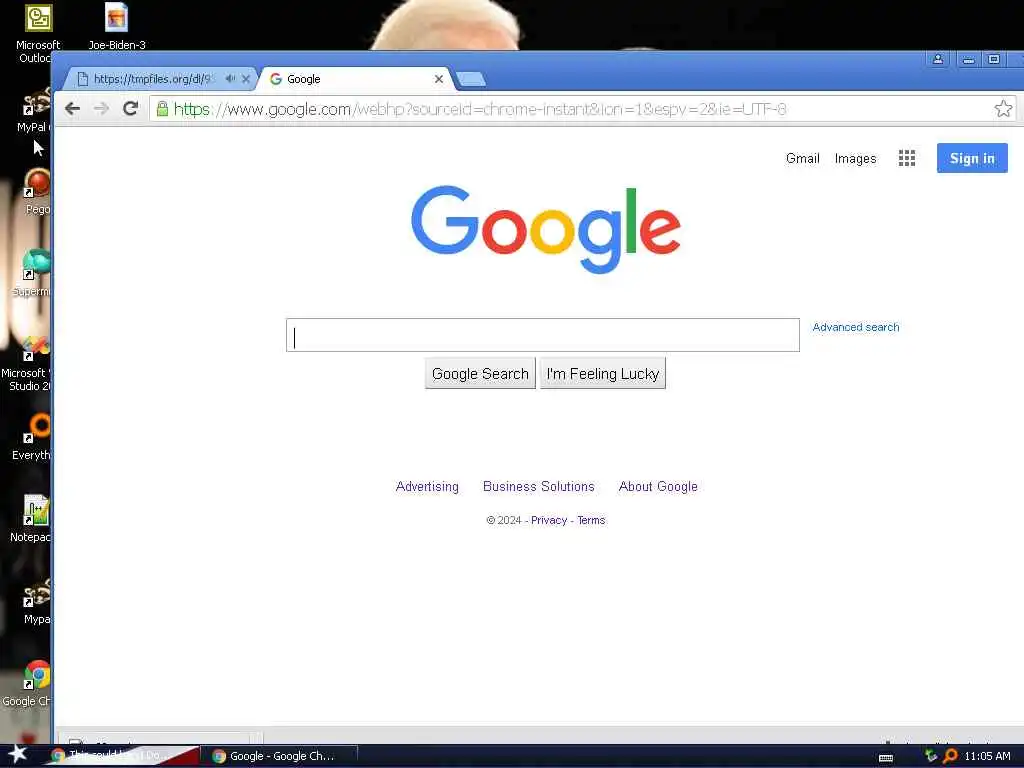
Task: Open the Gmail link
Action: 803,158
